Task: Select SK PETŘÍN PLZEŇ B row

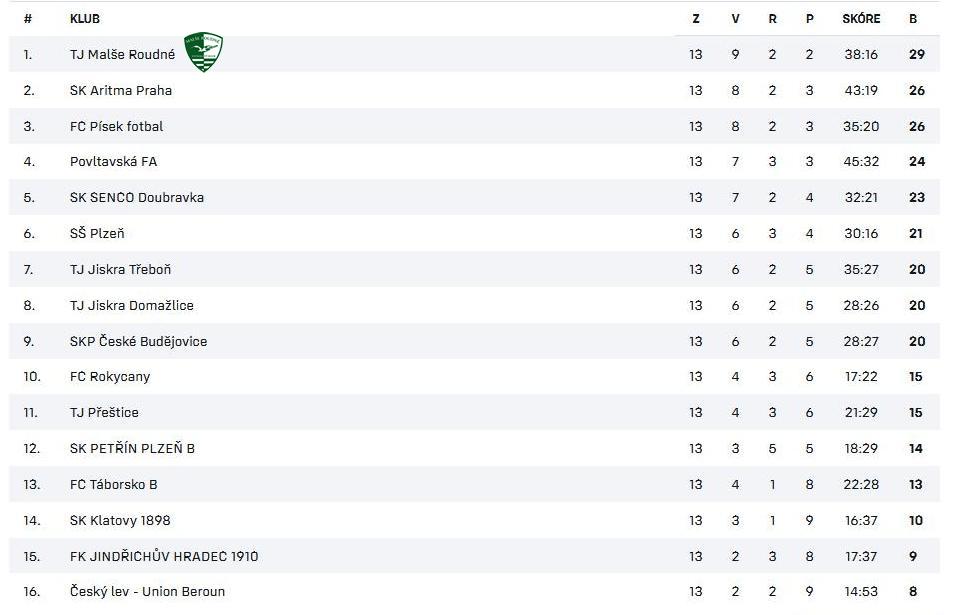Action: (132, 448)
